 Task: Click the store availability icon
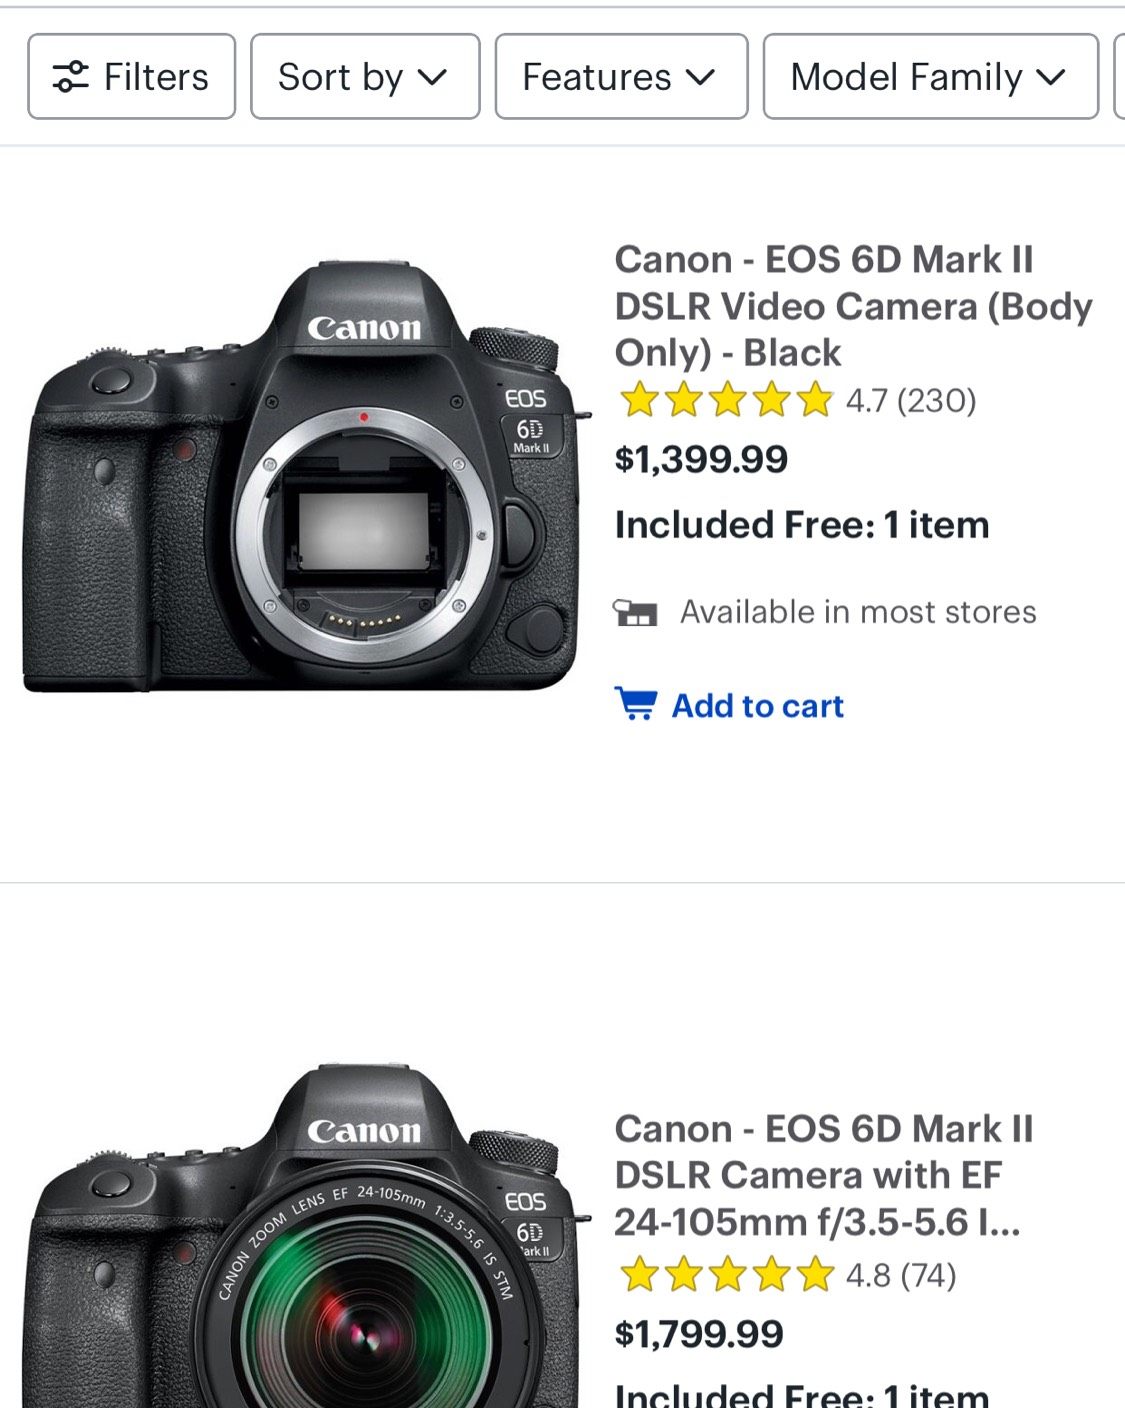(635, 612)
